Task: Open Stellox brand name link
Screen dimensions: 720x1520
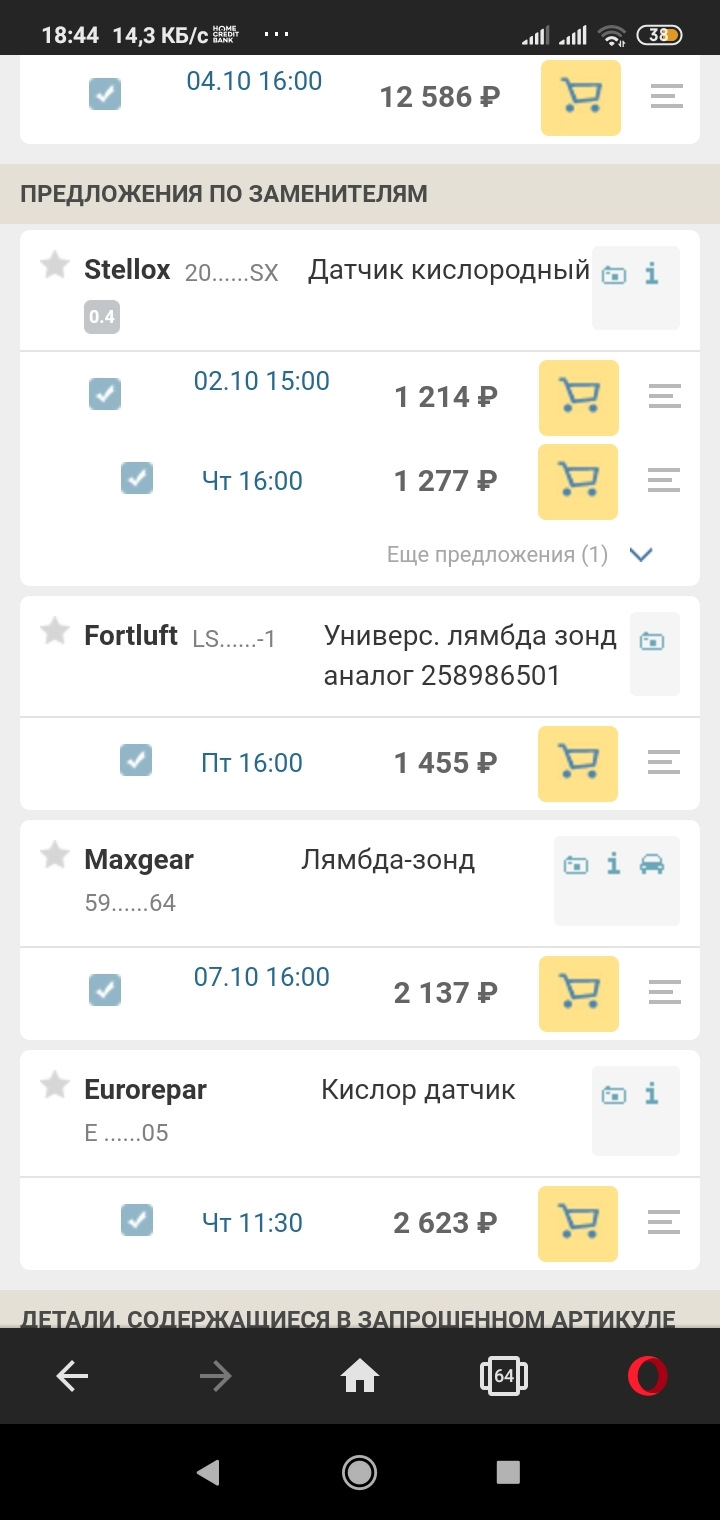Action: (x=127, y=269)
